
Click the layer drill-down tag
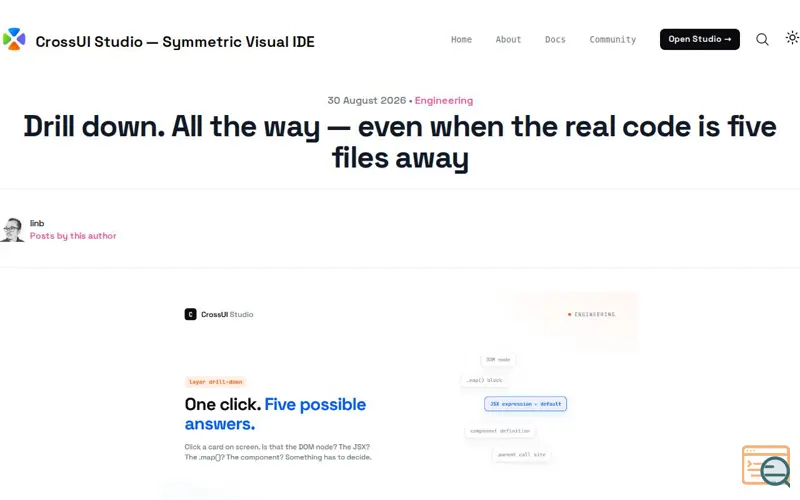pyautogui.click(x=215, y=382)
